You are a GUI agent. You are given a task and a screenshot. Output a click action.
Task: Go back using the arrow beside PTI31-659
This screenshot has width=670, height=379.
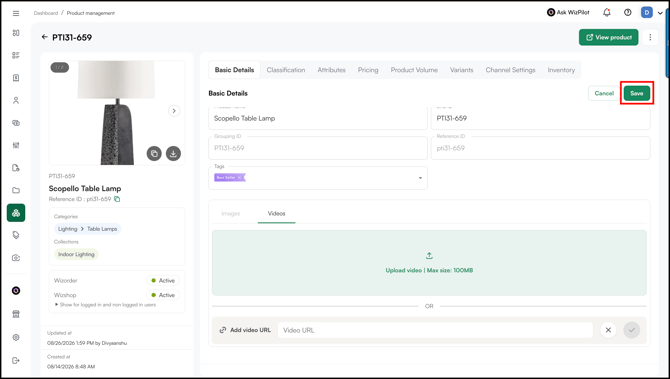coord(44,37)
